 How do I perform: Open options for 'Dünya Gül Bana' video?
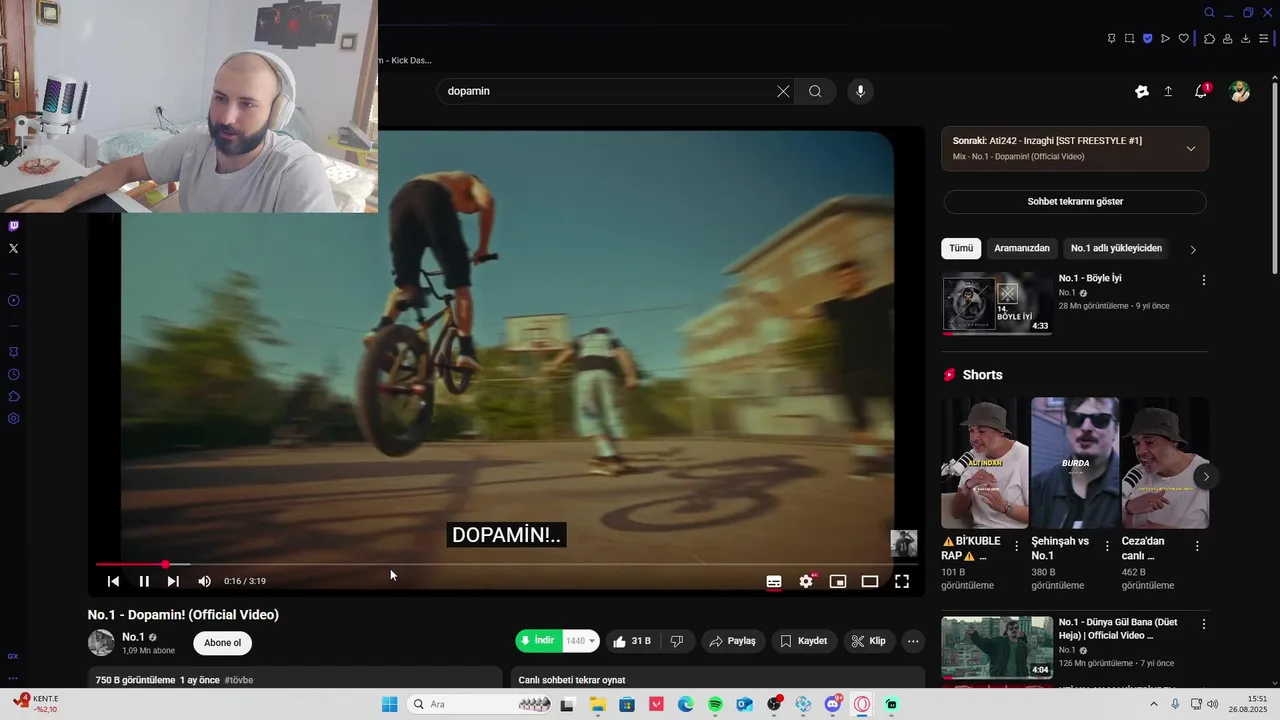[x=1204, y=624]
